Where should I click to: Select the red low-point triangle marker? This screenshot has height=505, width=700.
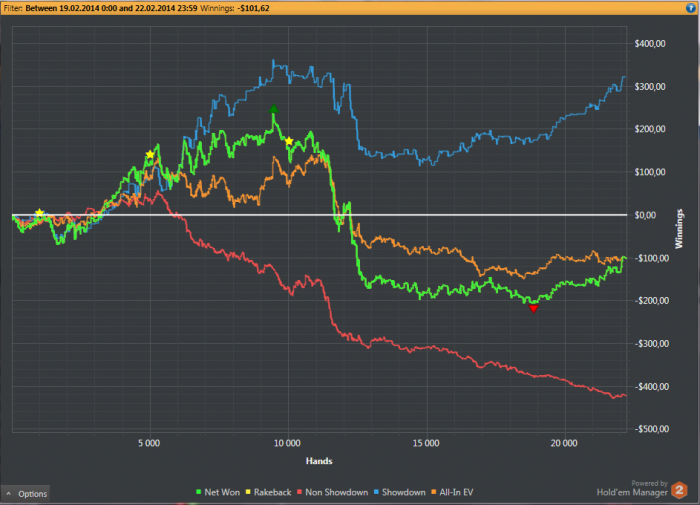coord(533,309)
